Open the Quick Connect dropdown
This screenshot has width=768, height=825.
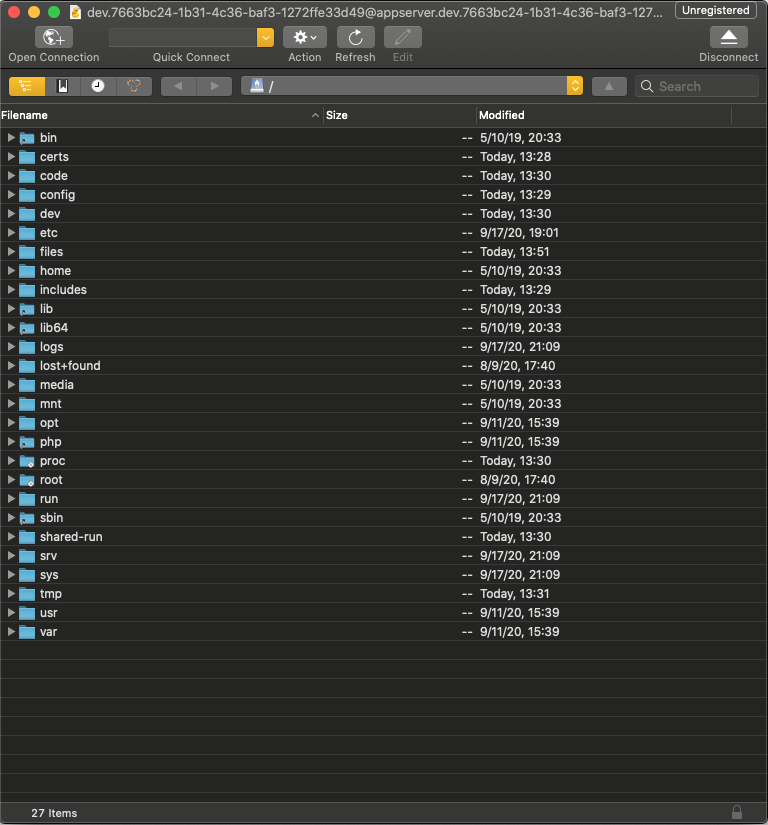265,38
